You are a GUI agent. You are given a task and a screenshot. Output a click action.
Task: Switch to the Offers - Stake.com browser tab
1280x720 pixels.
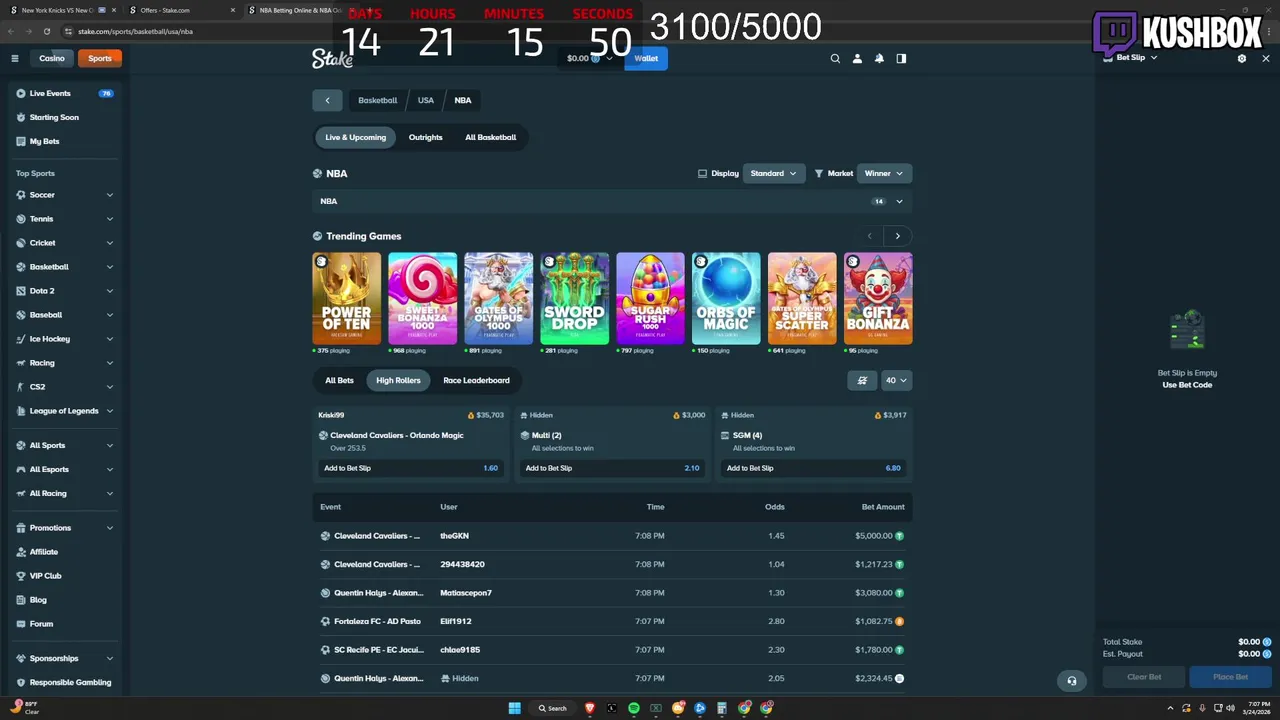[180, 10]
